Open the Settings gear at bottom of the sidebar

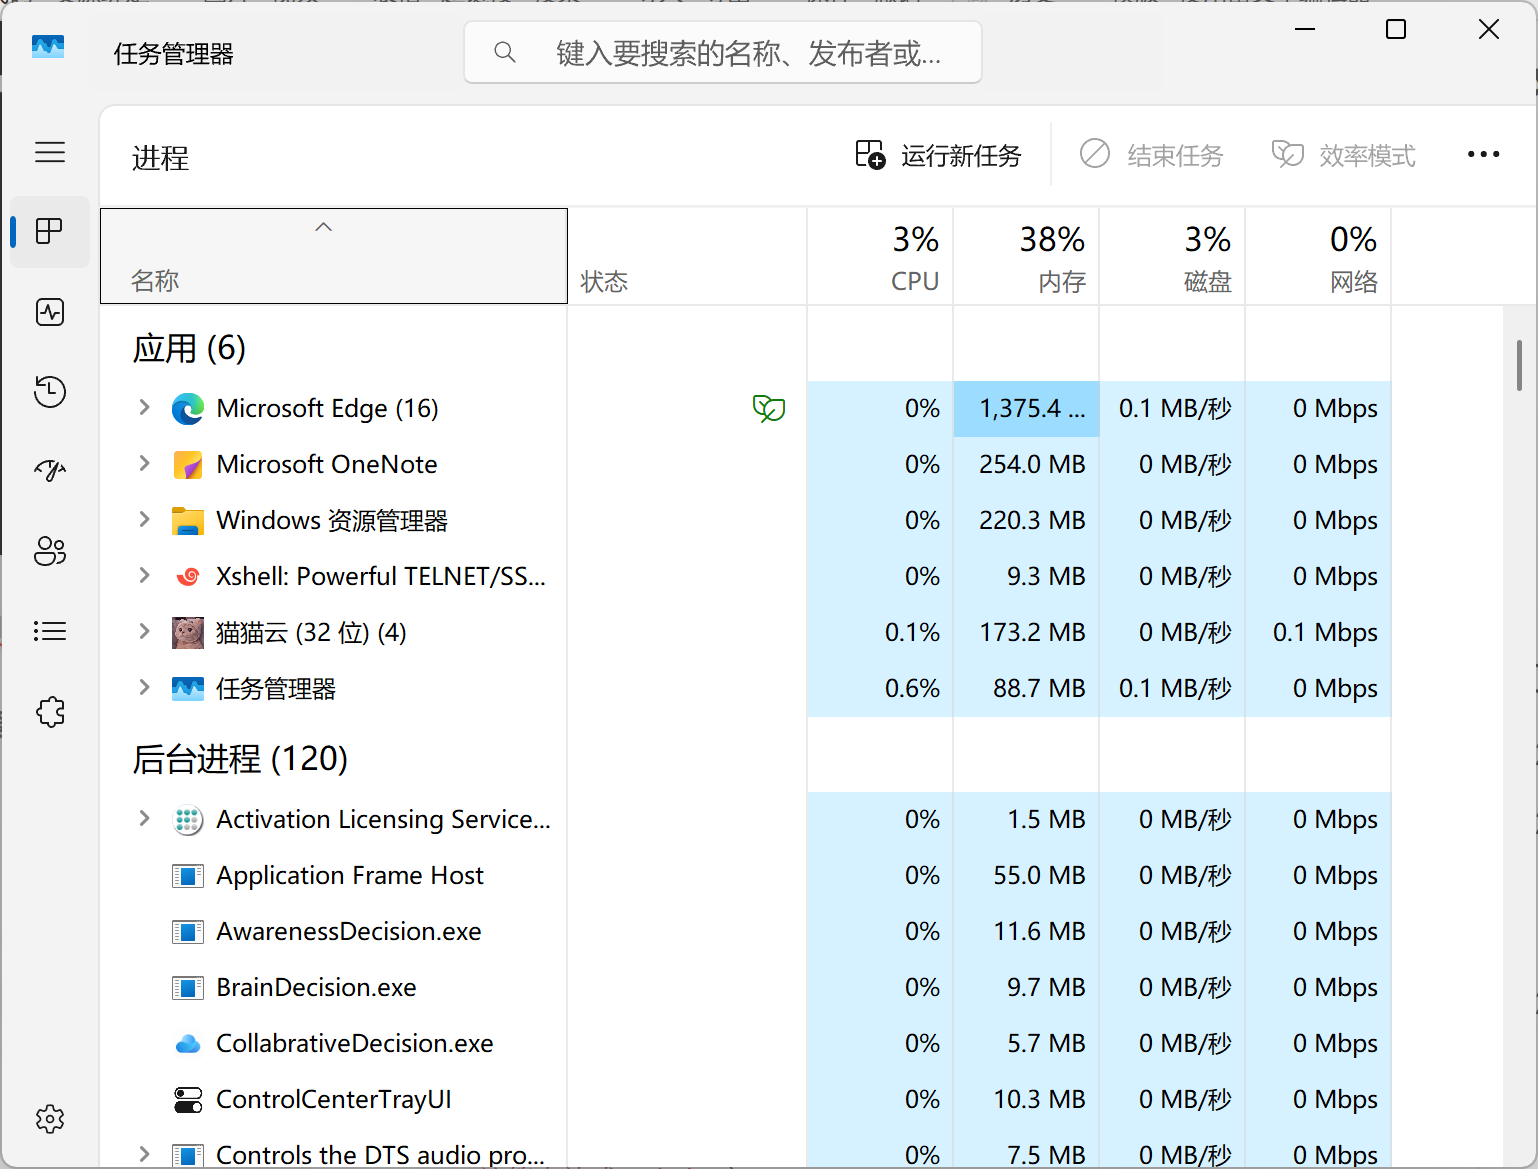[x=50, y=1119]
